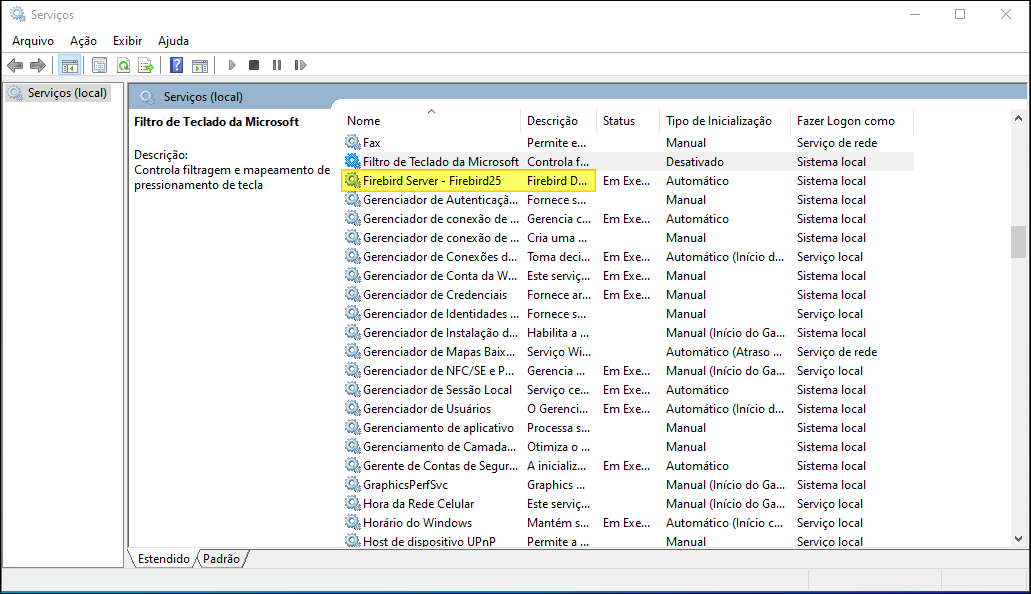Click gear icon of Gerenciador de Usuários
This screenshot has width=1031, height=594.
(x=352, y=408)
